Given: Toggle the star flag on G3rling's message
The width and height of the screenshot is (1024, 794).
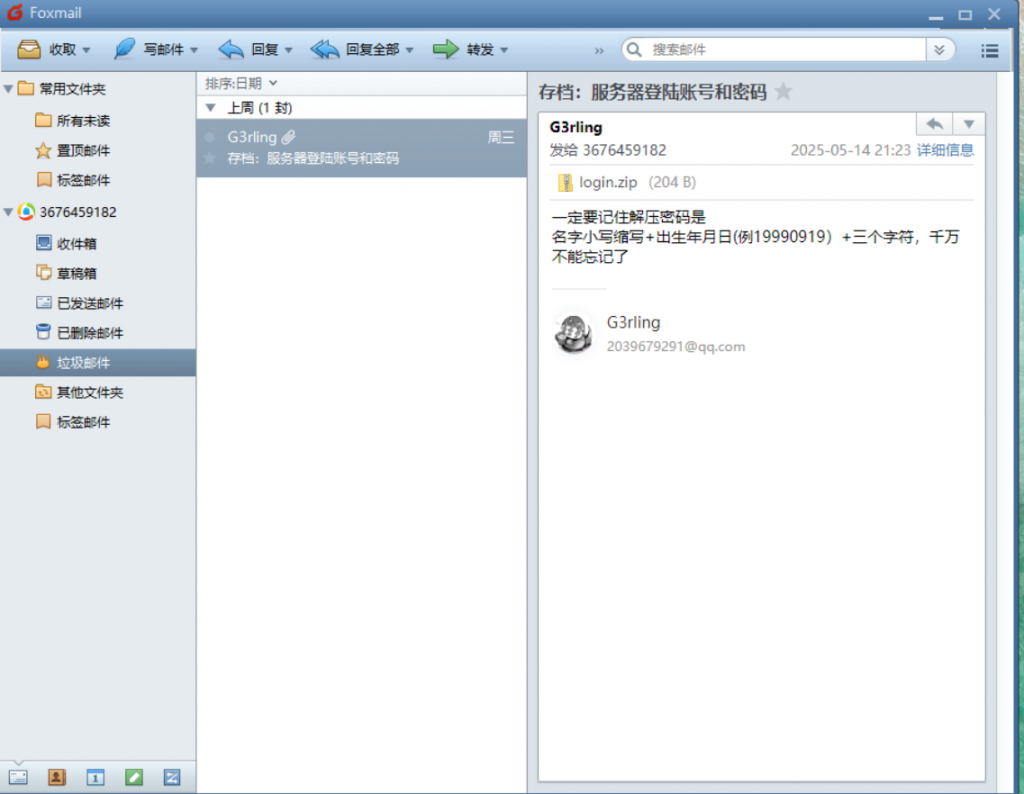Looking at the screenshot, I should 209,158.
